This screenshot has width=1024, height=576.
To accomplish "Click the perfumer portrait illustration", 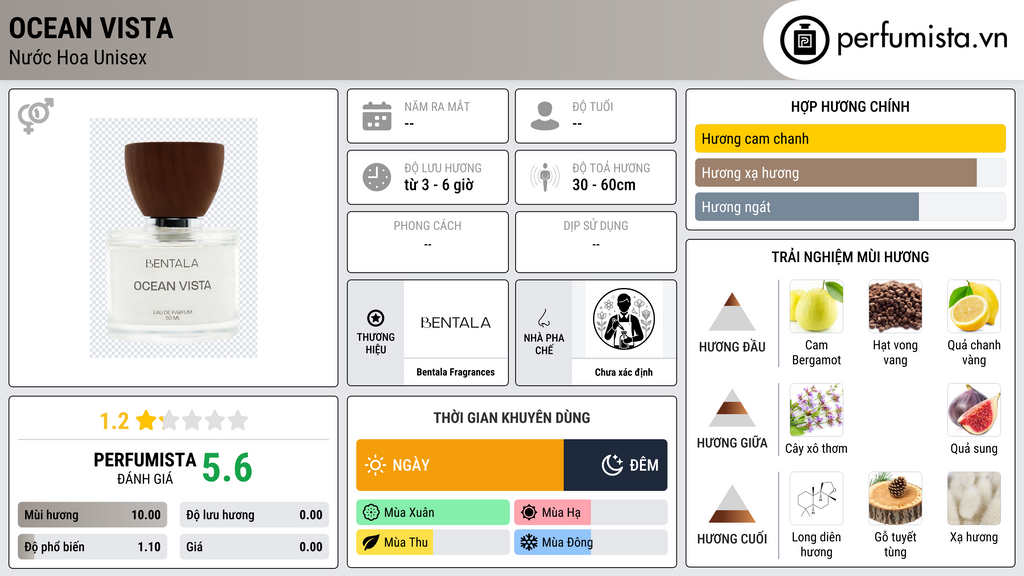I will 624,319.
